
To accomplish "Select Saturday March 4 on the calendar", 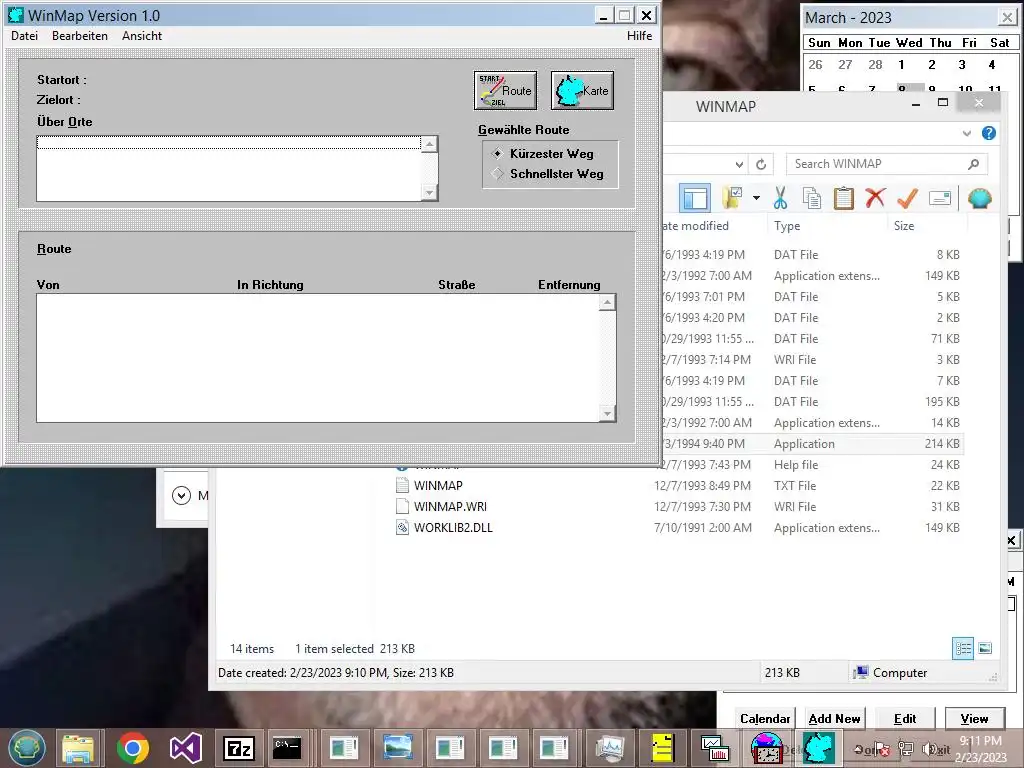I will [992, 65].
